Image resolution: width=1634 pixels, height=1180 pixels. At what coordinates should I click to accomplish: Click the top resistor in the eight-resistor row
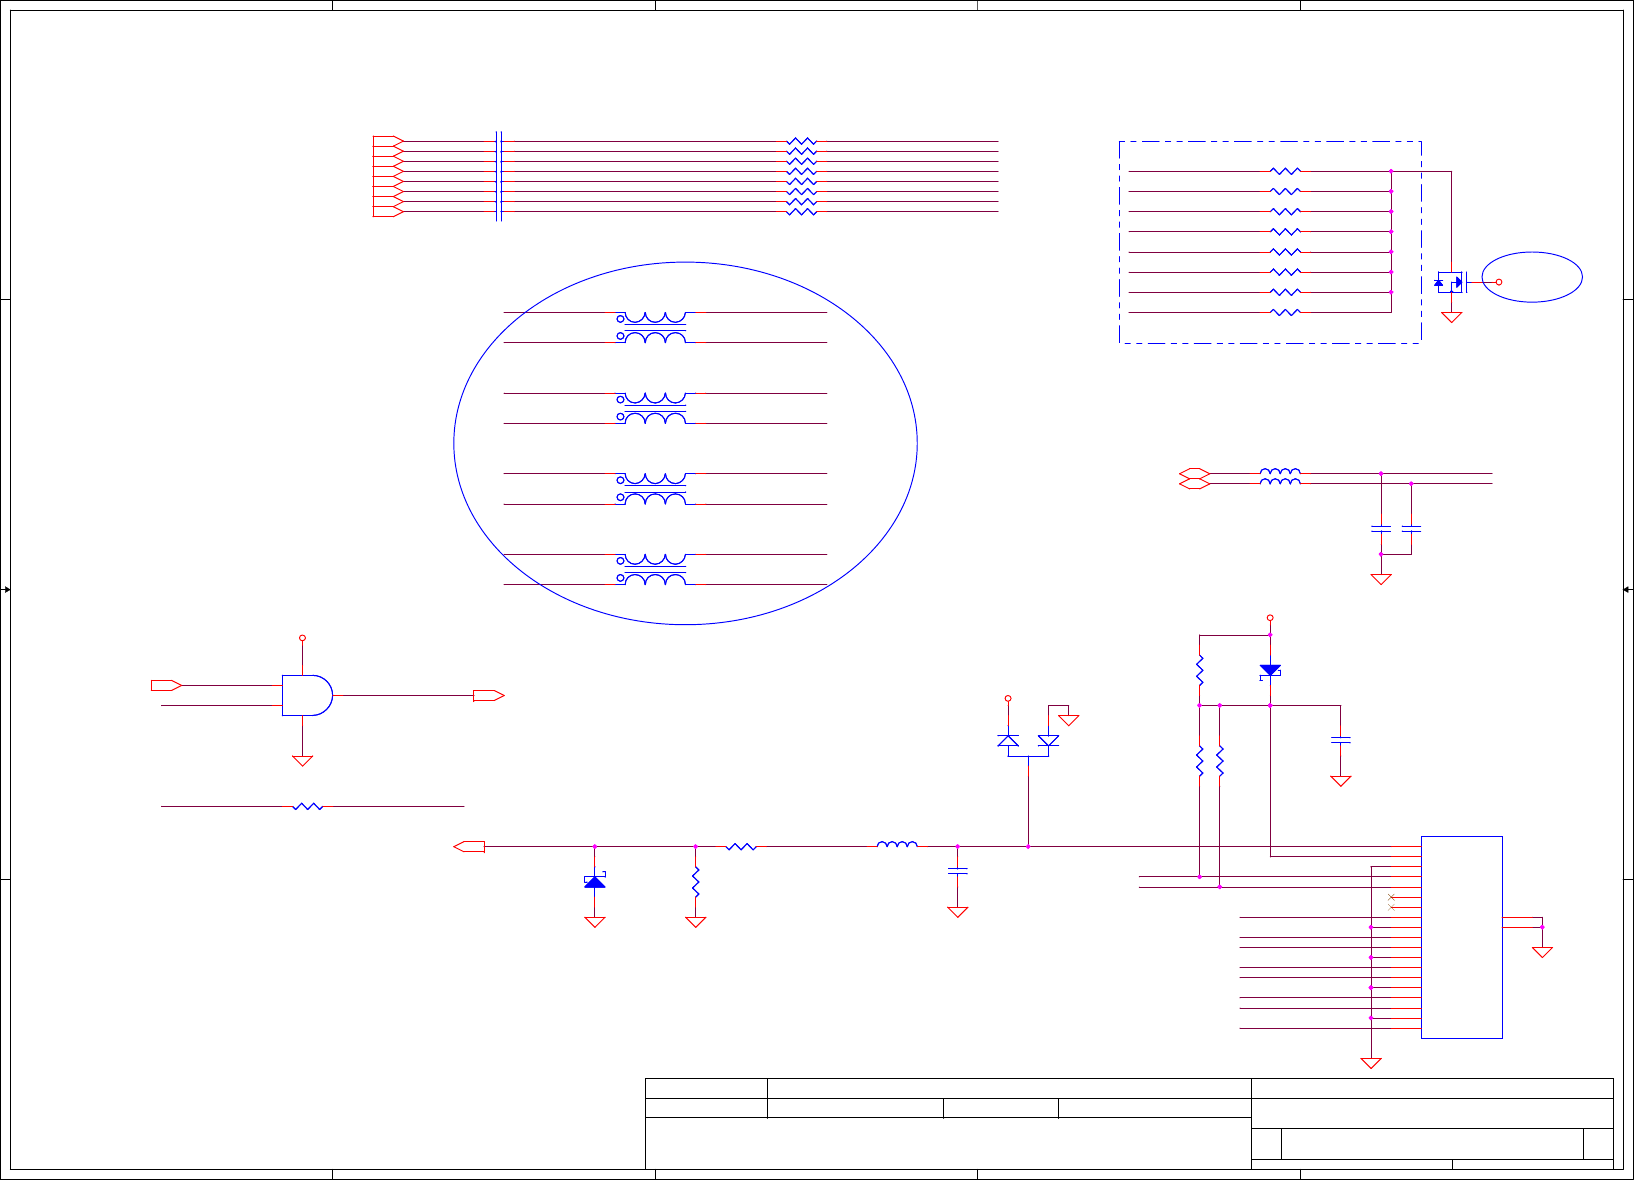[802, 142]
